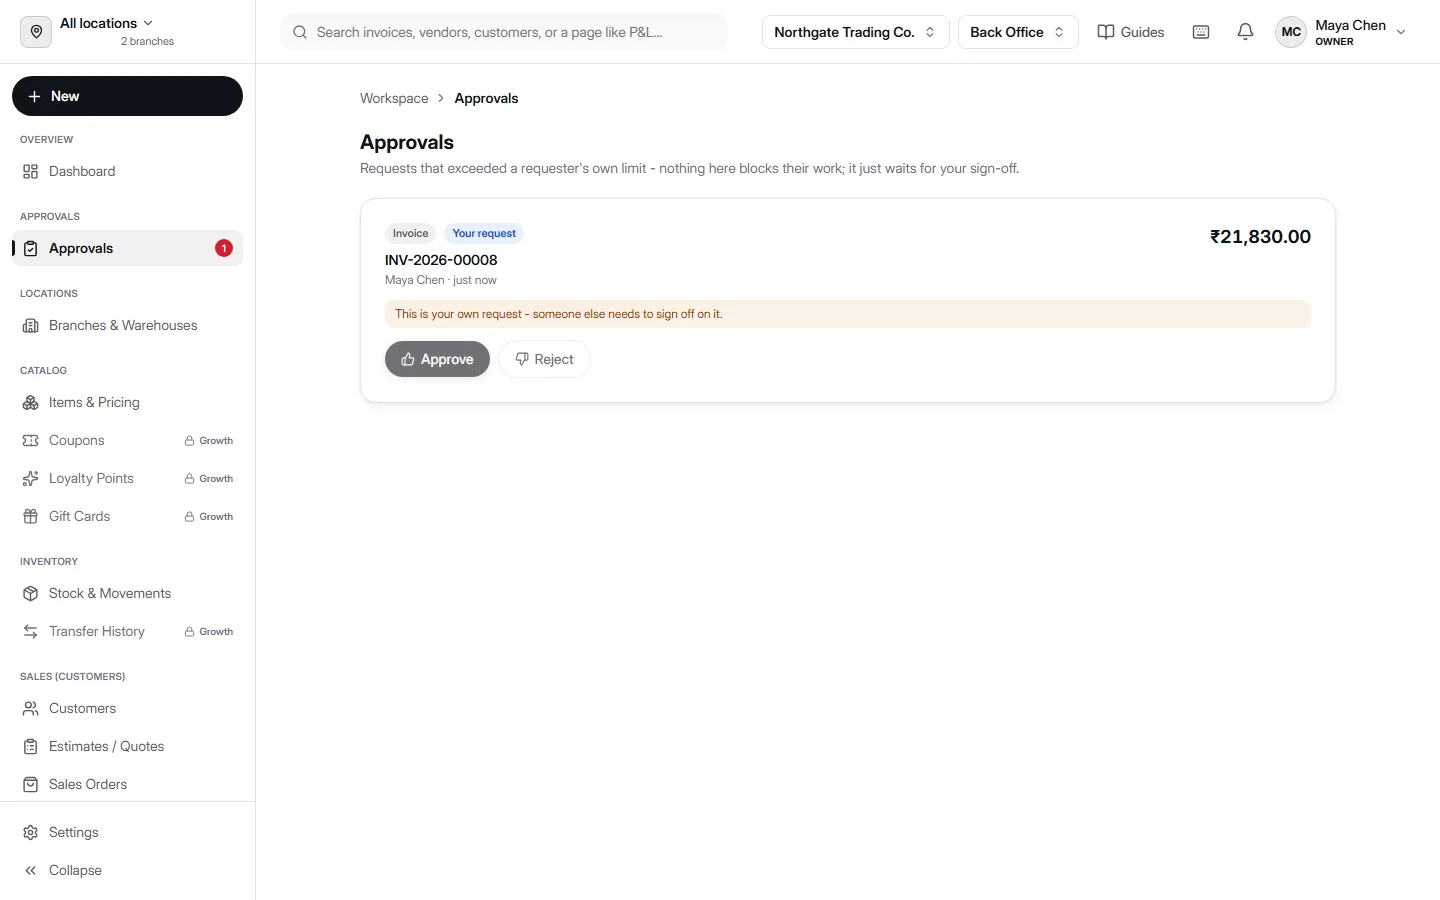Click the Growth lock badge beside Coupons
1440x900 pixels.
coord(209,440)
